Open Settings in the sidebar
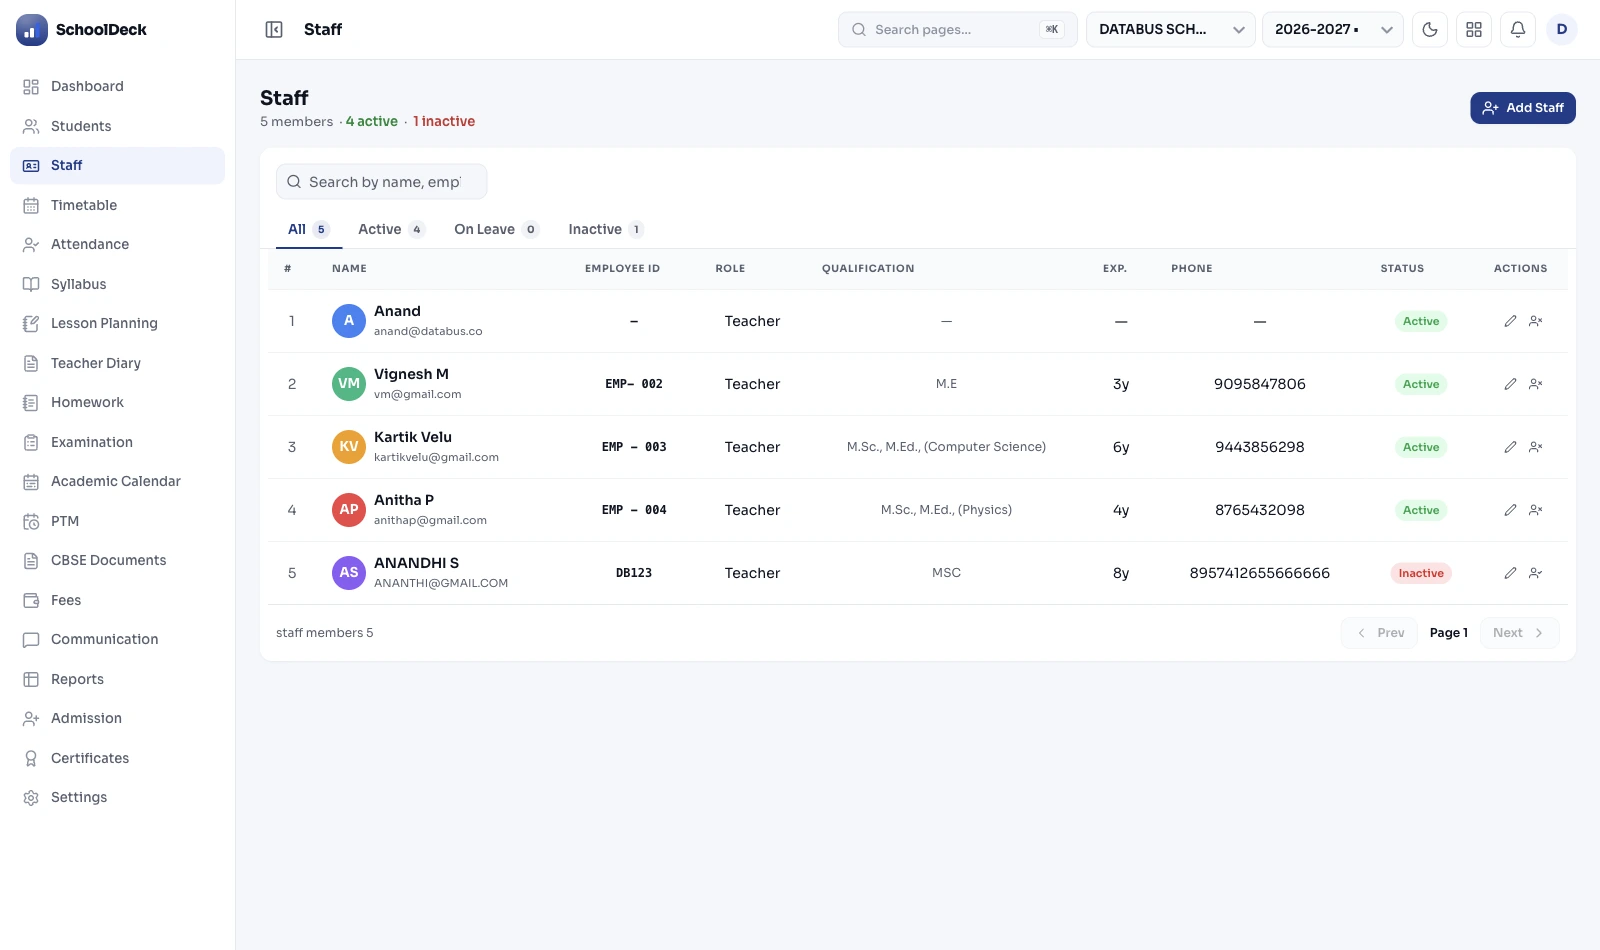Screen dimensions: 1600x950 (x=117, y=797)
